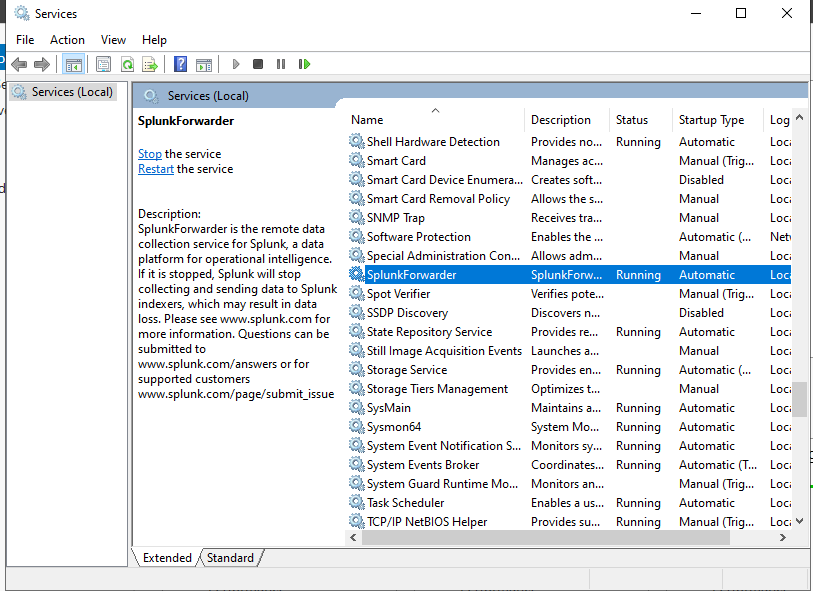Image resolution: width=813 pixels, height=591 pixels.
Task: Click the horizontal scrollbar right arrow
Action: 783,538
